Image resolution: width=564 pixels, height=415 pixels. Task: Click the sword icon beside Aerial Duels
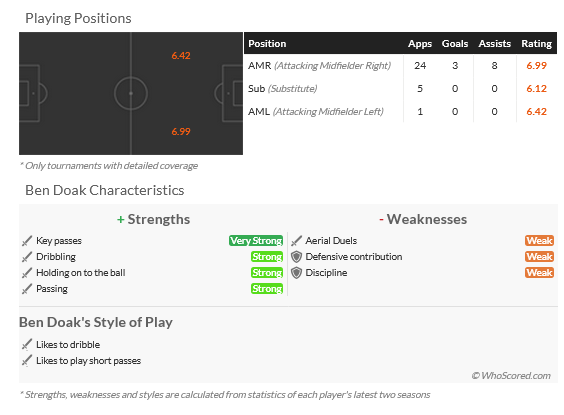point(296,241)
